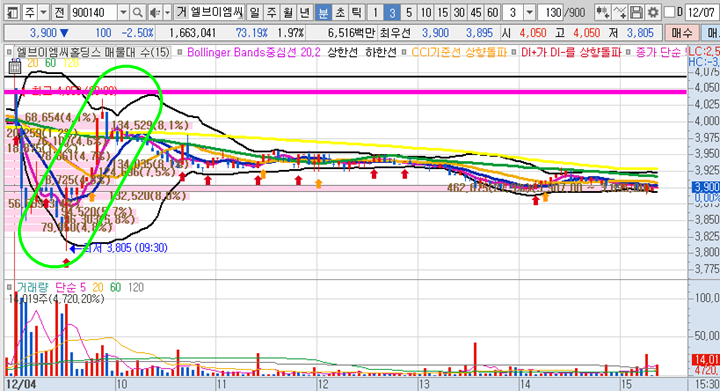
Task: Click the 12/04 date label on time axis
Action: (x=21, y=384)
